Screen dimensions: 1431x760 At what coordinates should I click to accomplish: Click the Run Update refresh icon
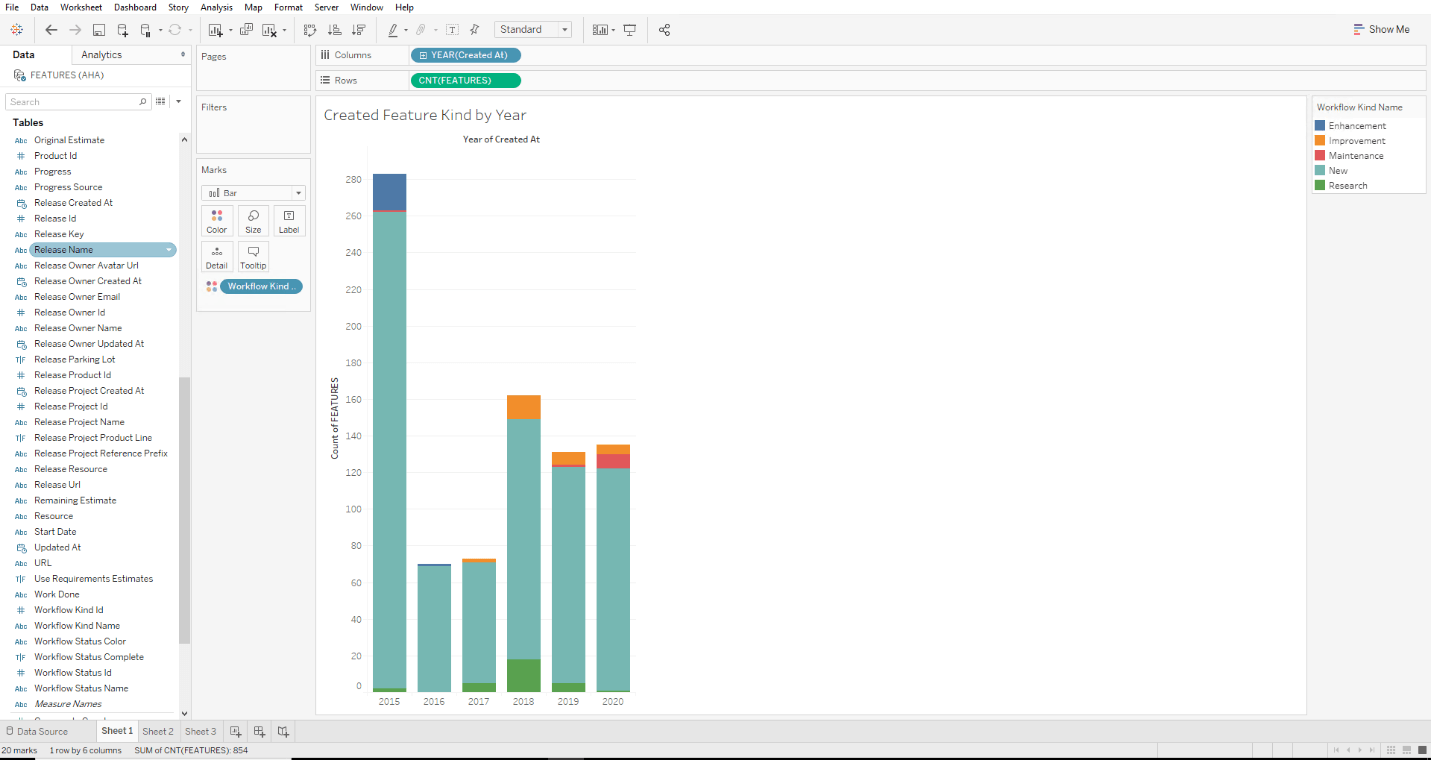[x=175, y=30]
